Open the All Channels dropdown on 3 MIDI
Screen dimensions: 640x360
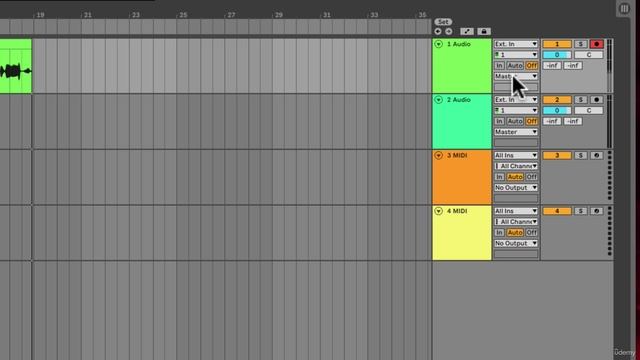point(516,166)
